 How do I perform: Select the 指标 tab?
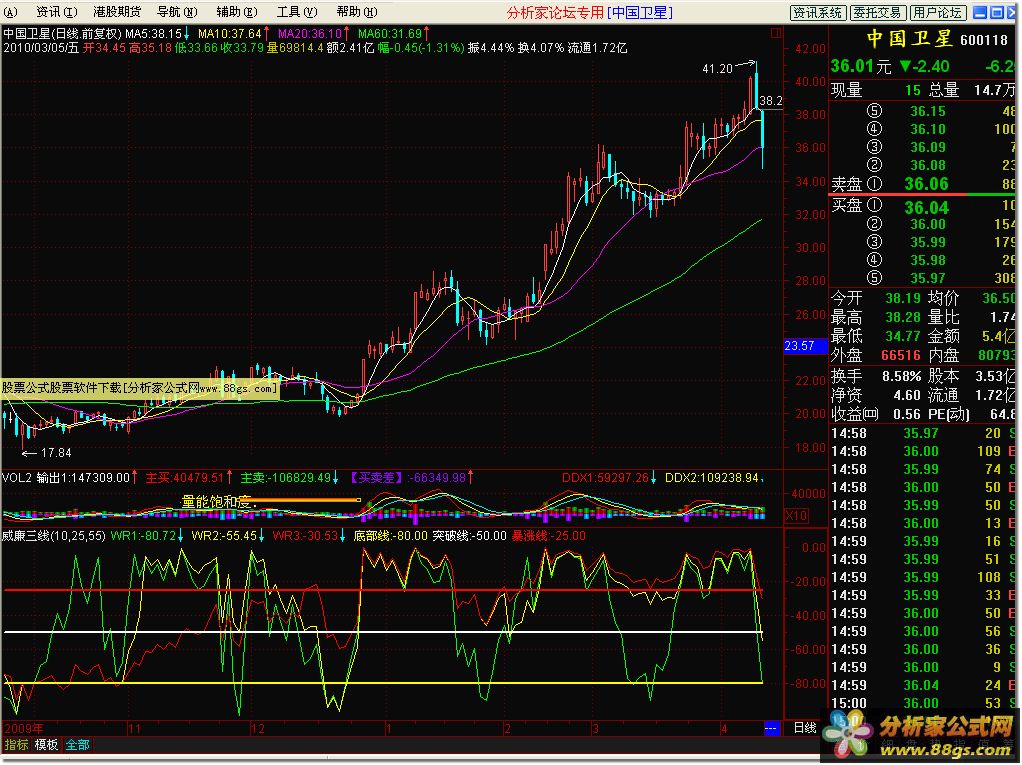[16, 744]
